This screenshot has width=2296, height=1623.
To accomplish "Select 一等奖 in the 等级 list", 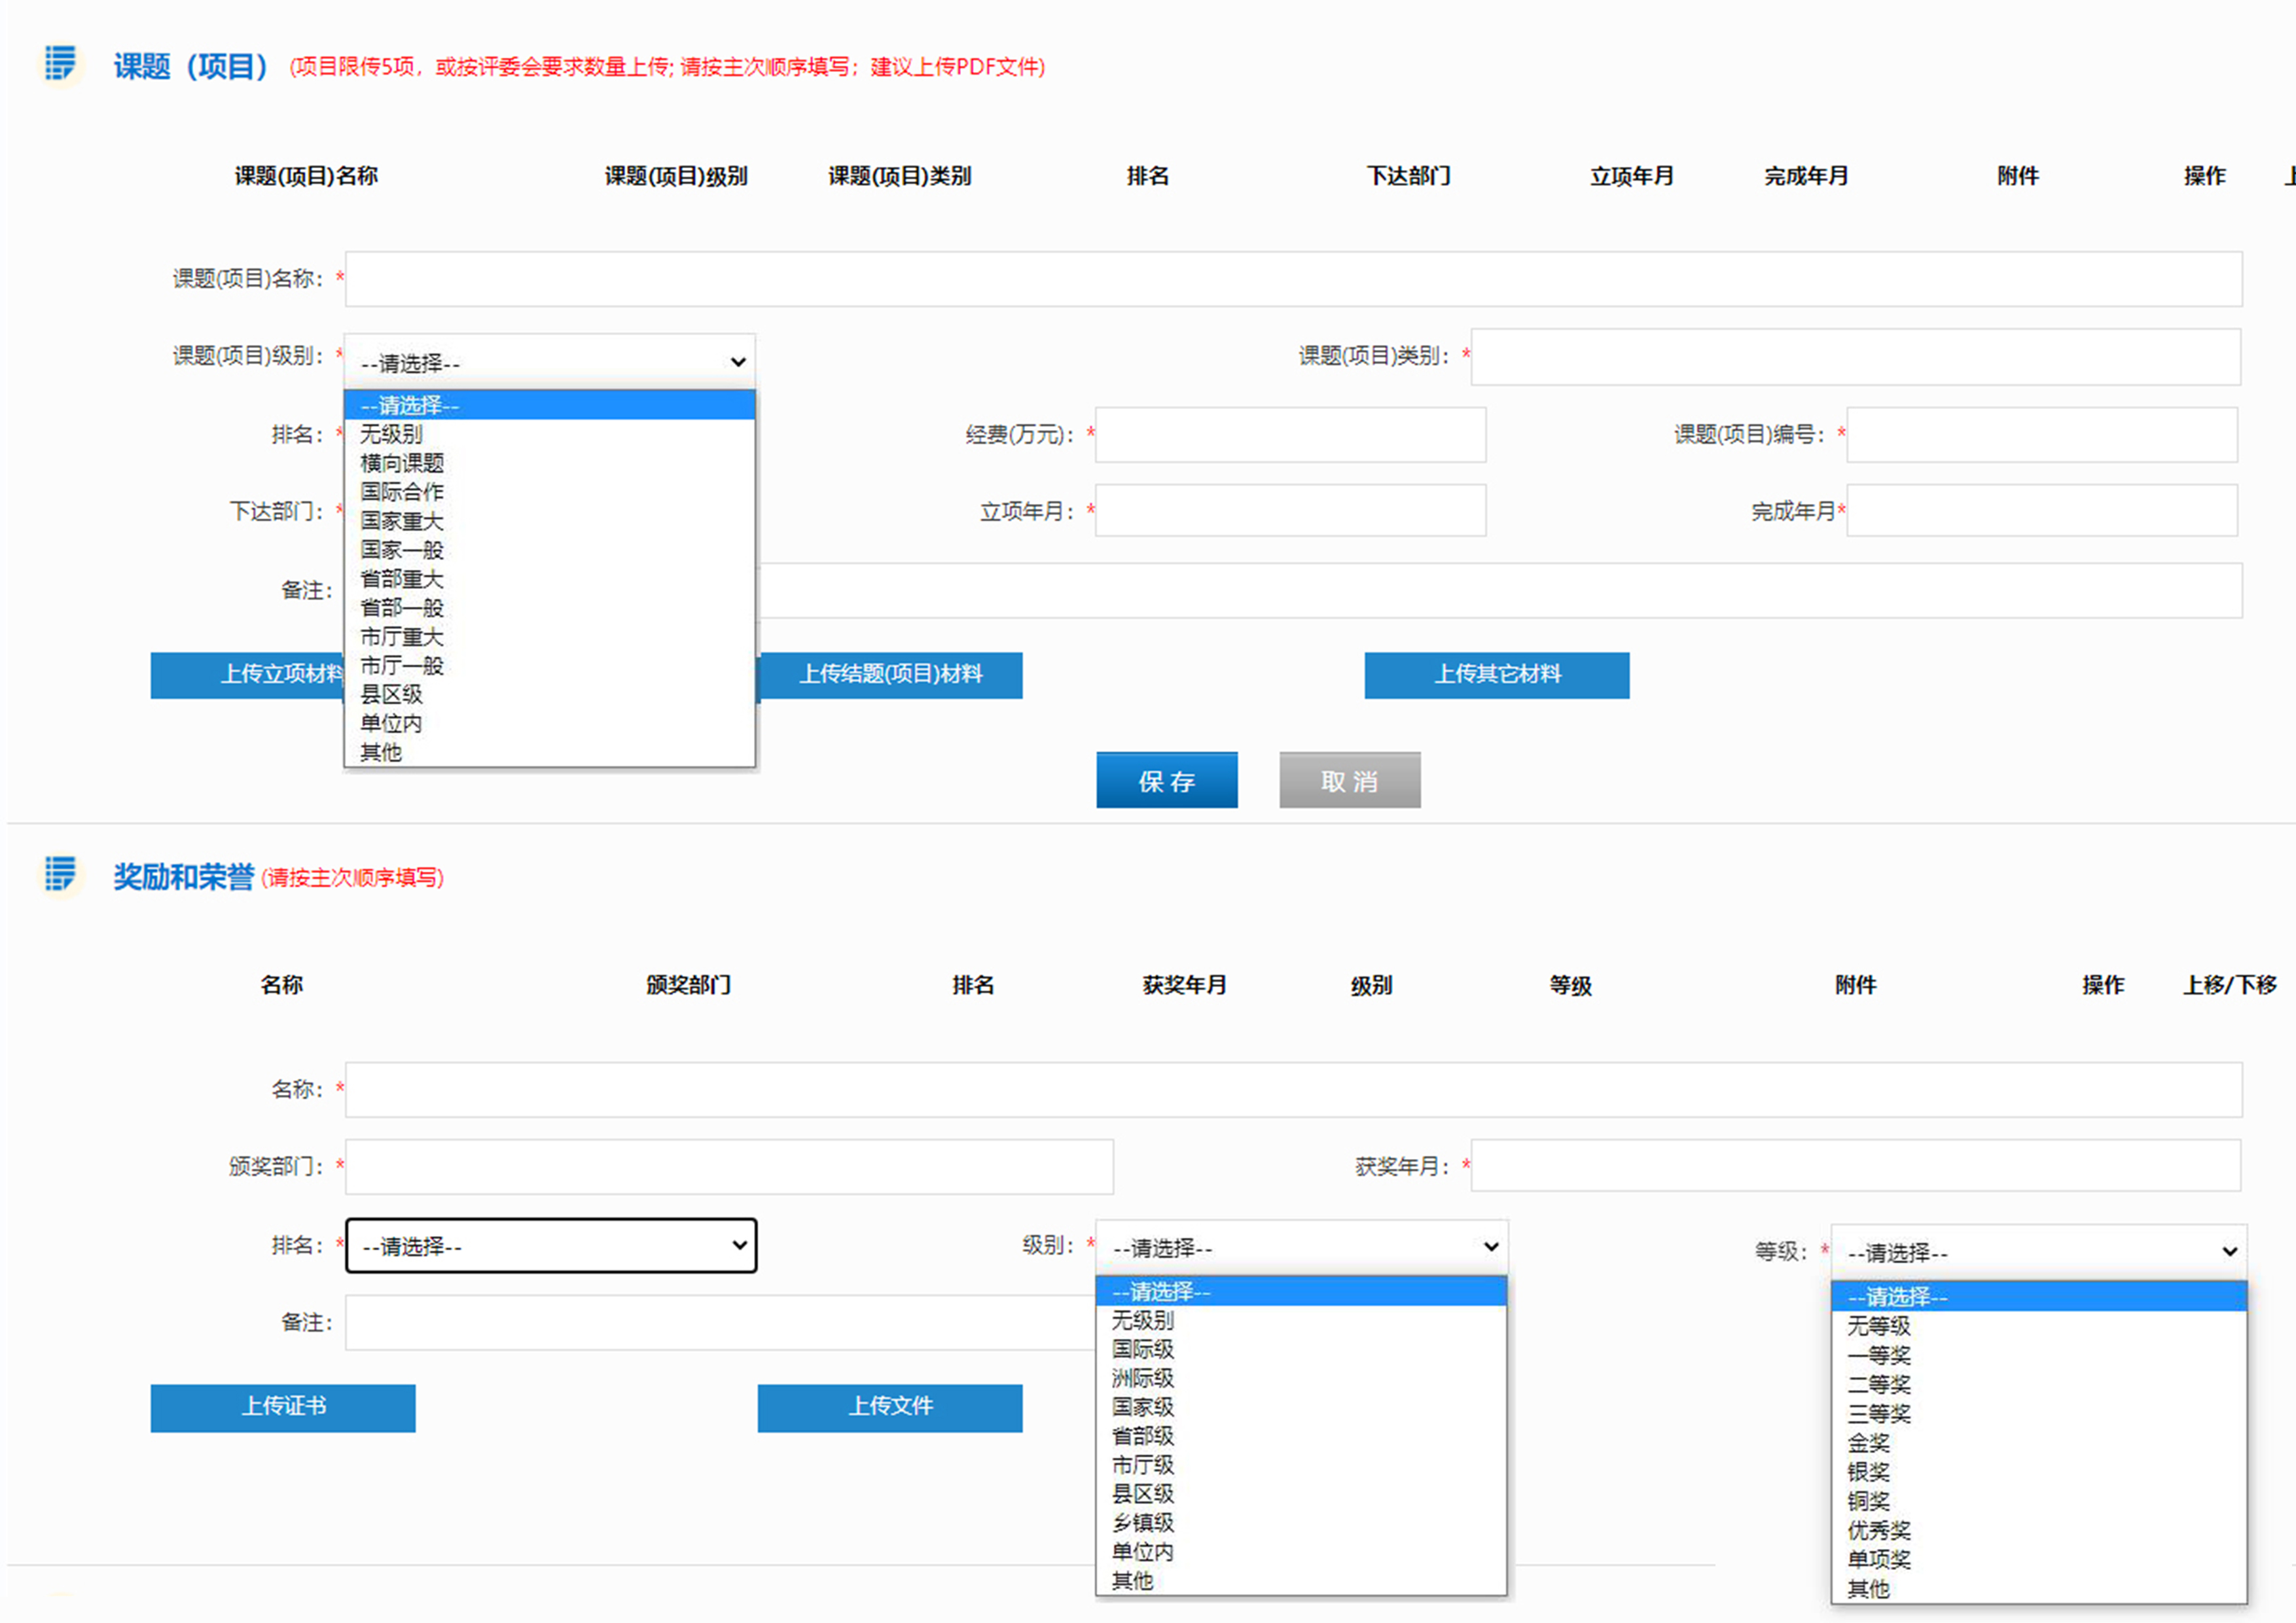I will click(1878, 1355).
